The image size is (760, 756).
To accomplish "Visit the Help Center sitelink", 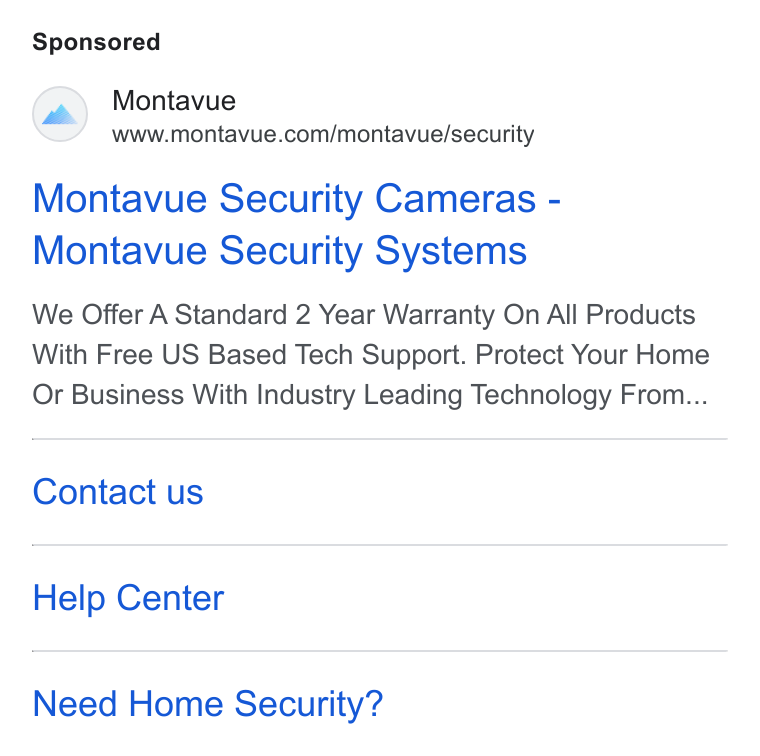I will (x=128, y=598).
